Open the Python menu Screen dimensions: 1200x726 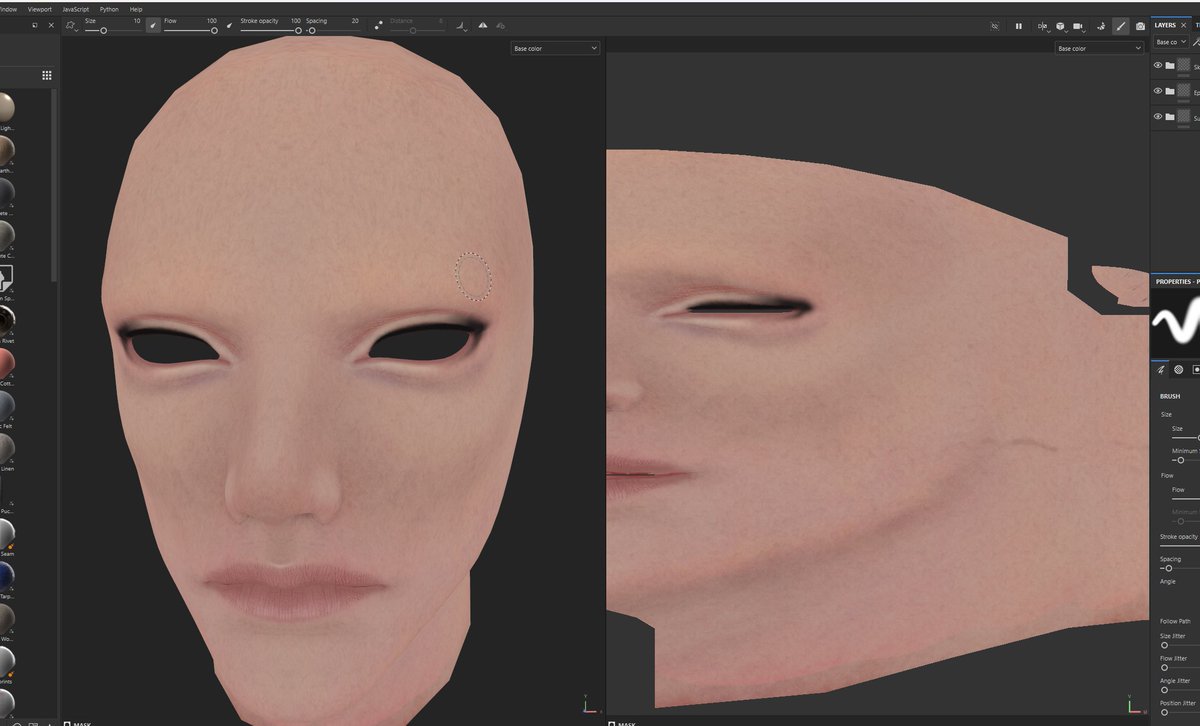(x=108, y=8)
